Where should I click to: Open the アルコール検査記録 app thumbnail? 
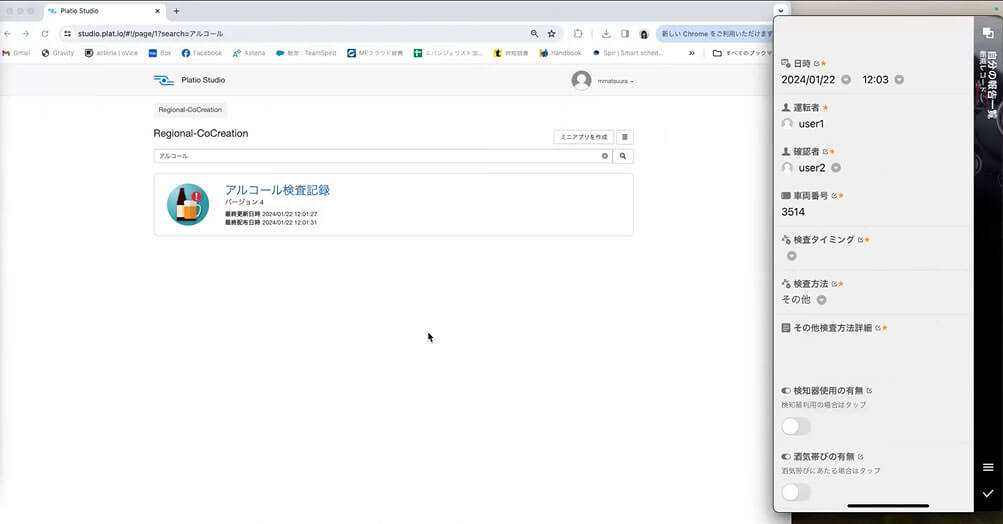(188, 205)
